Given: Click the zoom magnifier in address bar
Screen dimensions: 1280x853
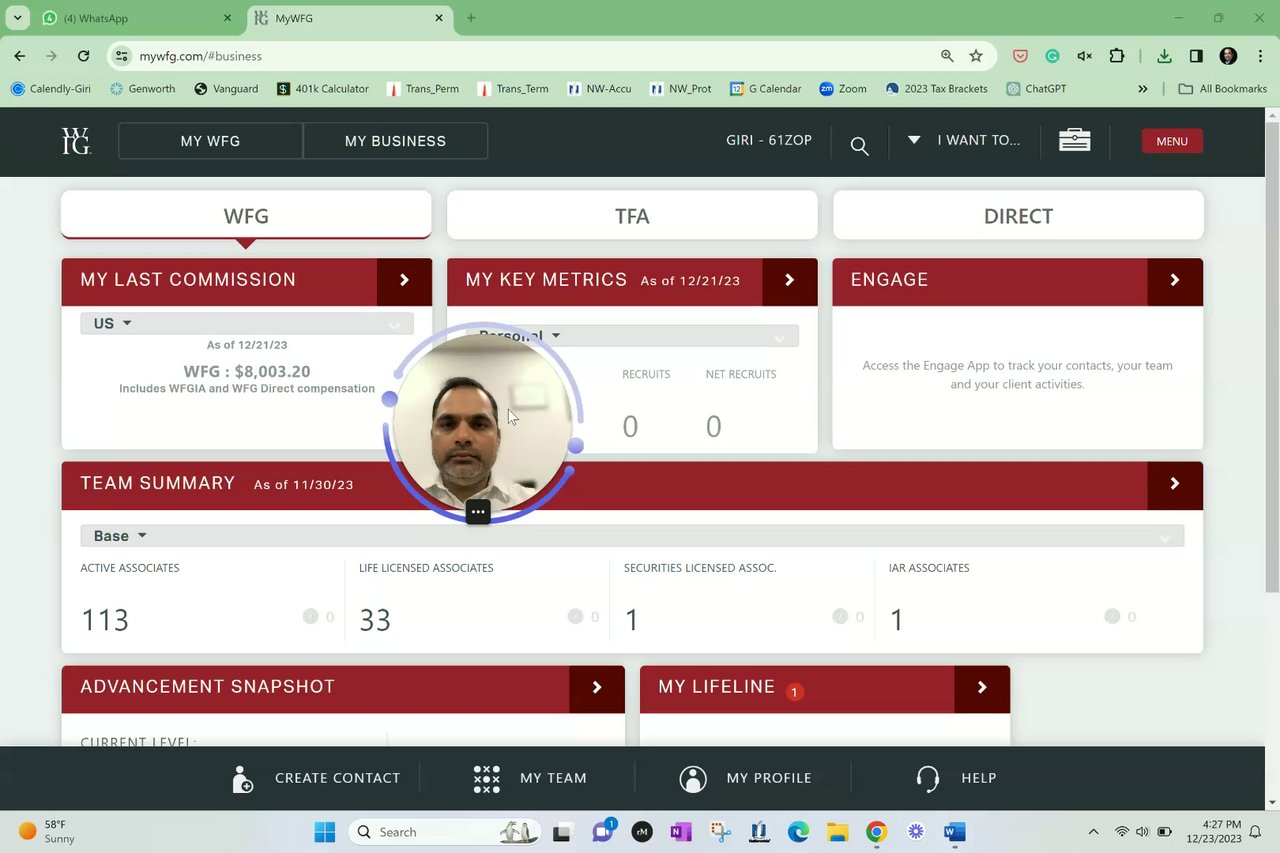Looking at the screenshot, I should pos(947,56).
